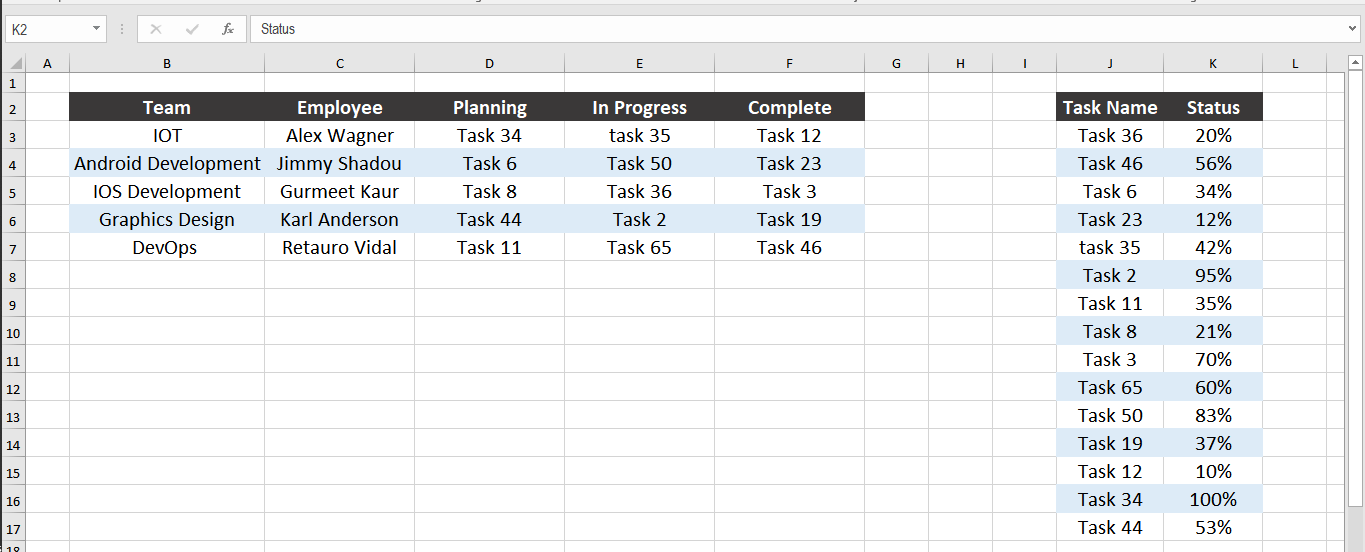
Task: Click the In Progress header cell
Action: (640, 108)
